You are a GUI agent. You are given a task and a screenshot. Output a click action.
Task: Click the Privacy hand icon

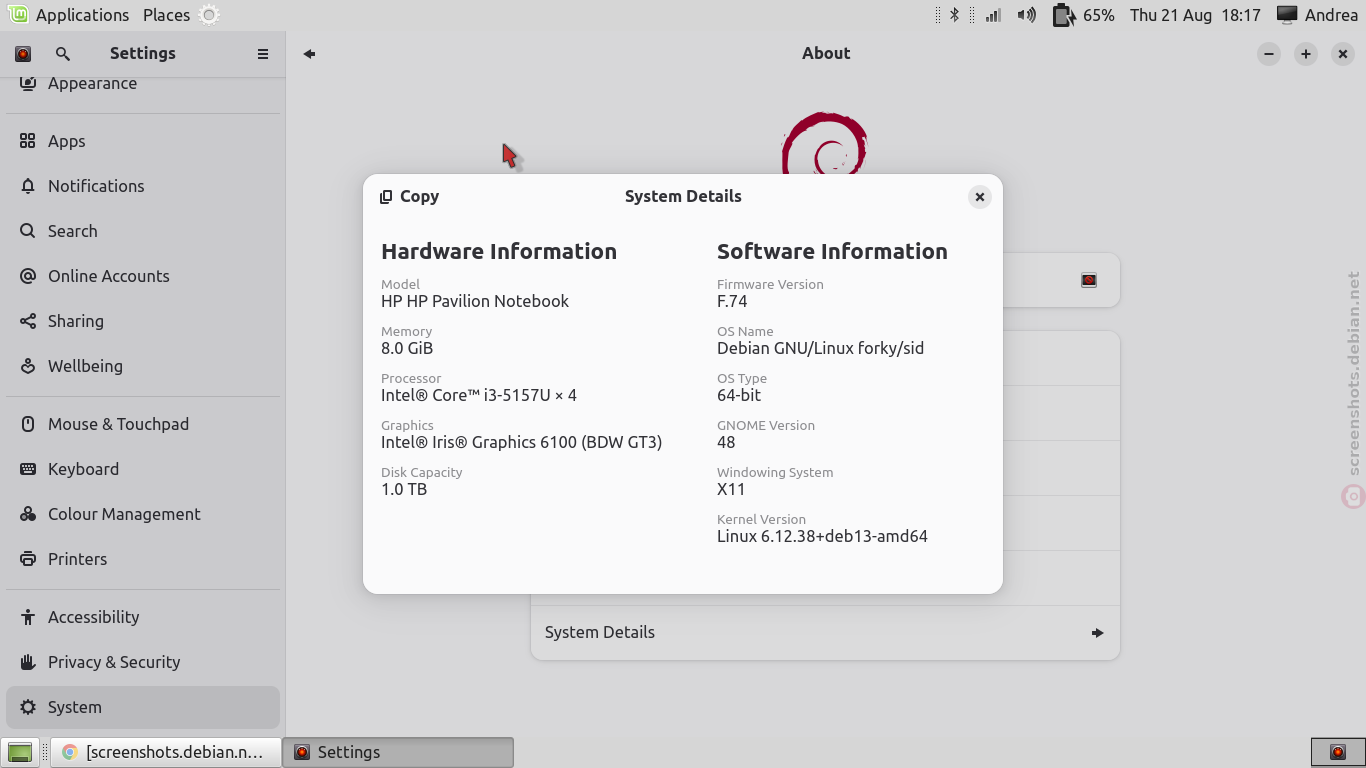click(x=28, y=662)
